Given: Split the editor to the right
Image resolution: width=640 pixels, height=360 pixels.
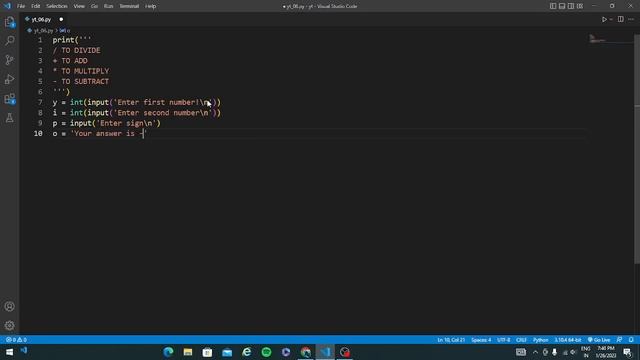Looking at the screenshot, I should pos(620,19).
